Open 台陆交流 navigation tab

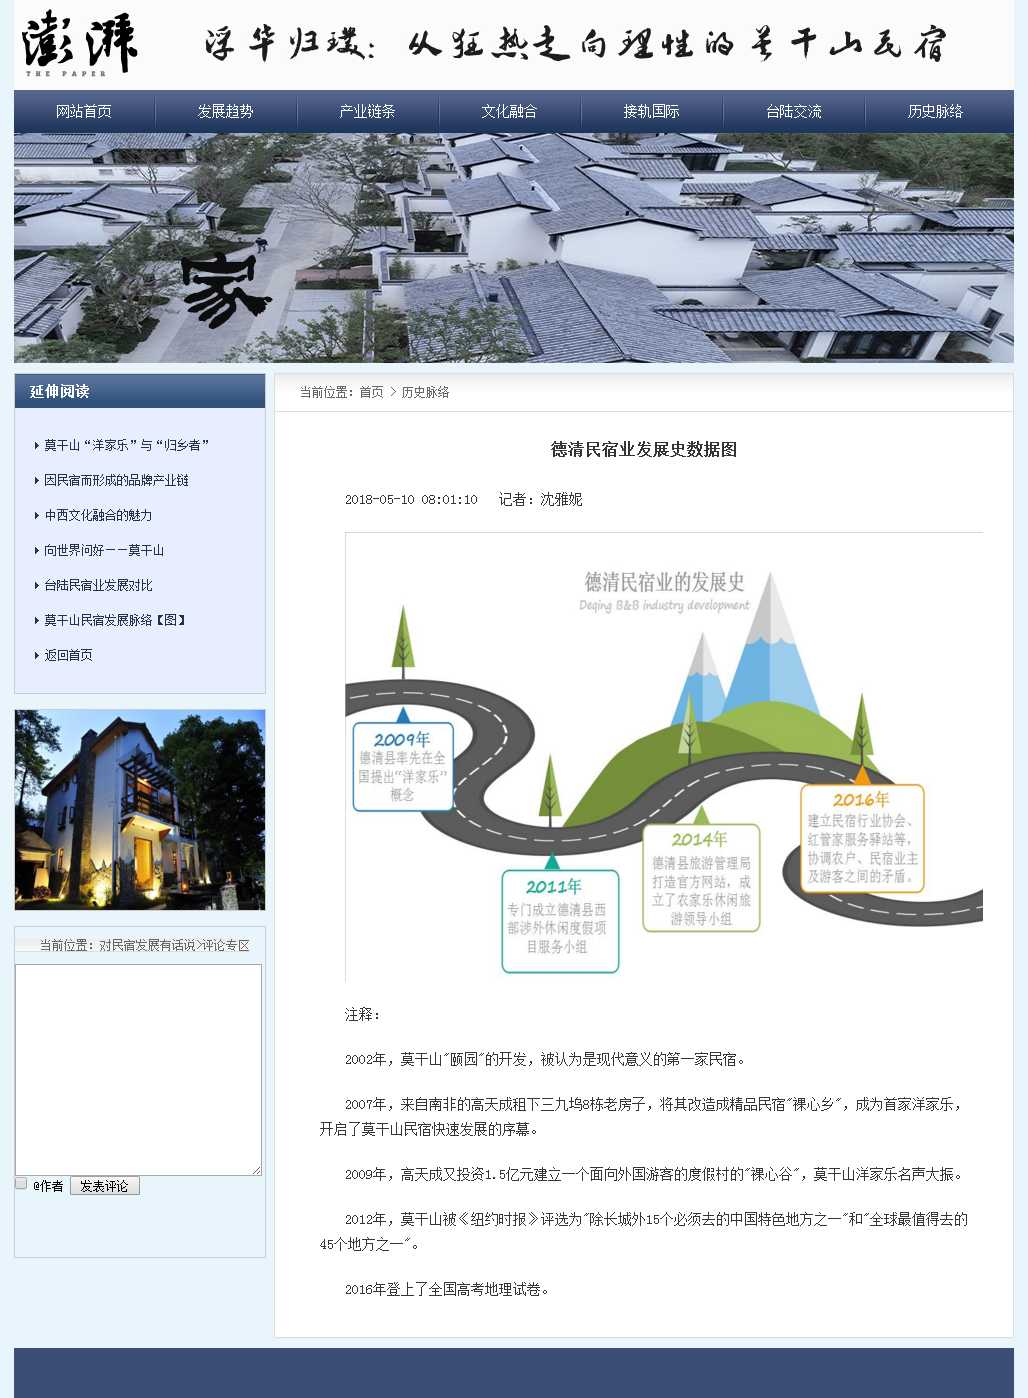[794, 112]
